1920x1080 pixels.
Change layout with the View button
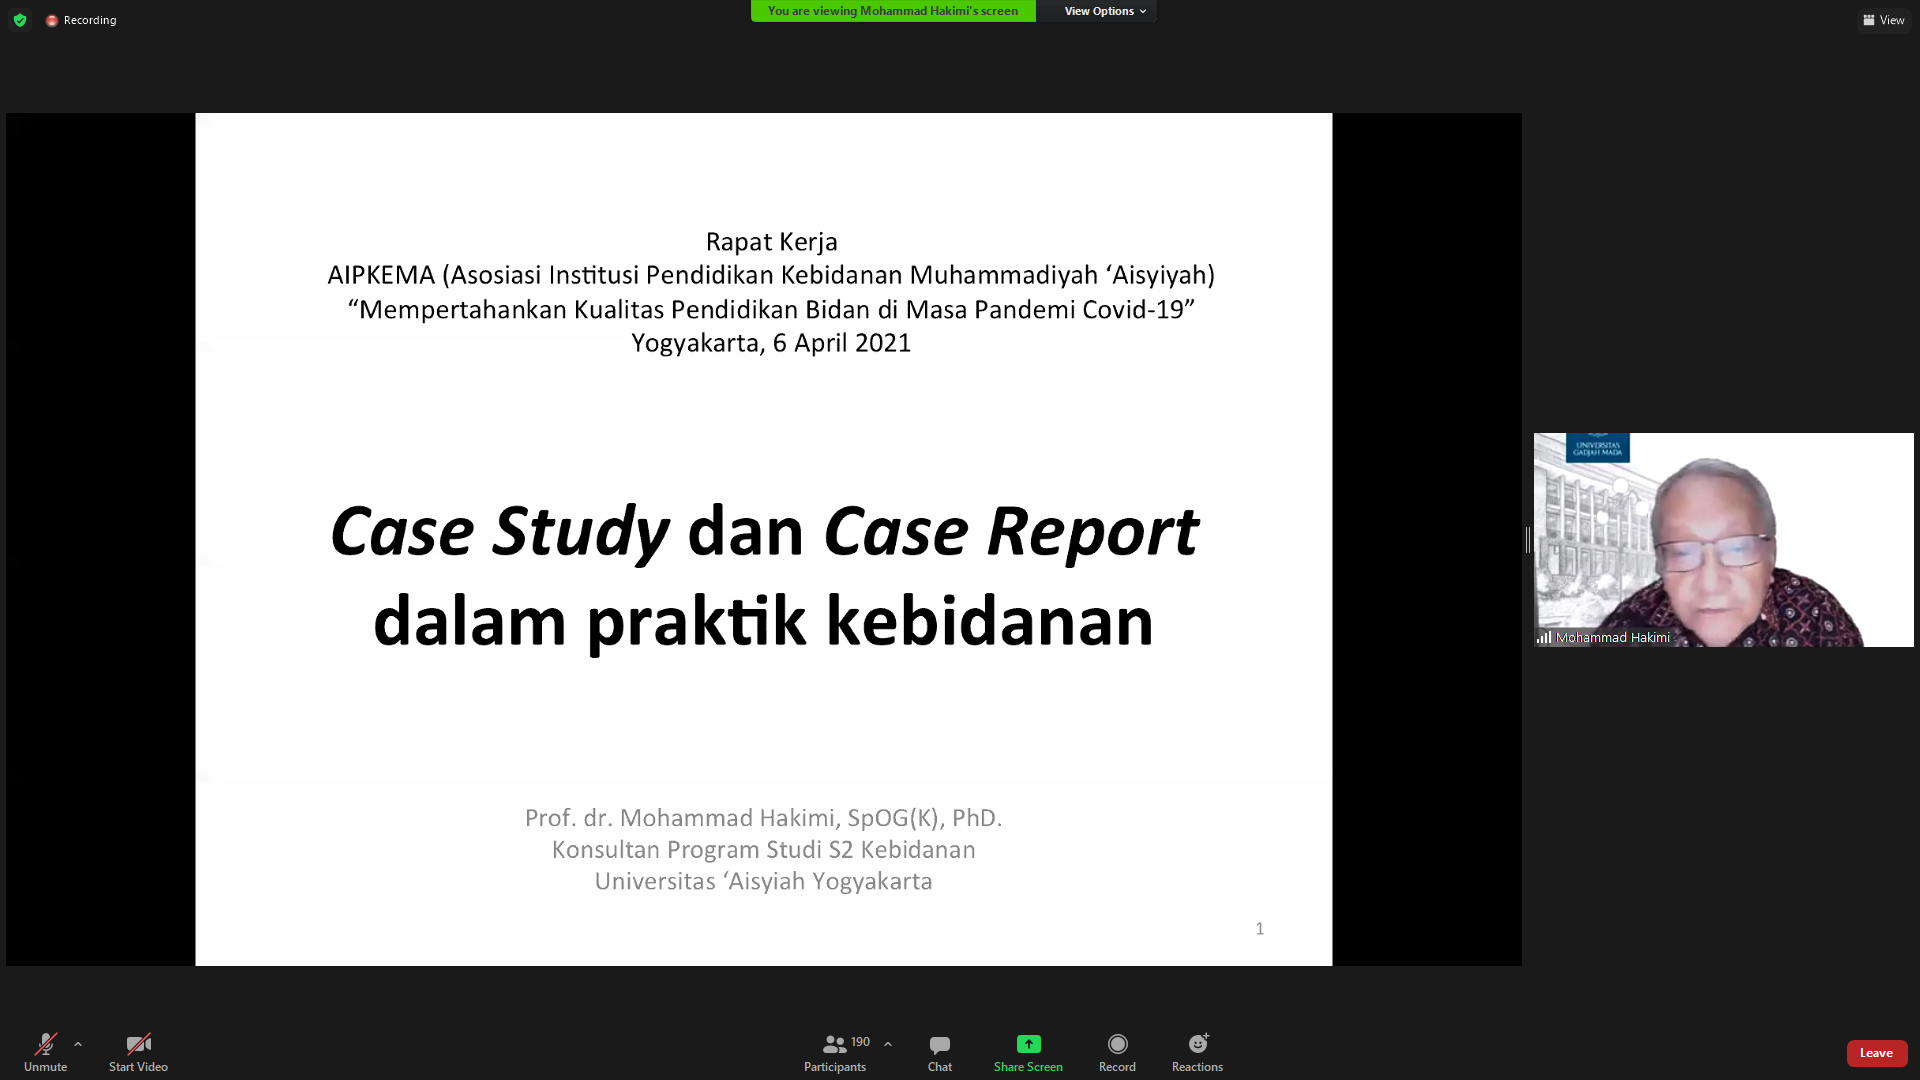[x=1884, y=20]
